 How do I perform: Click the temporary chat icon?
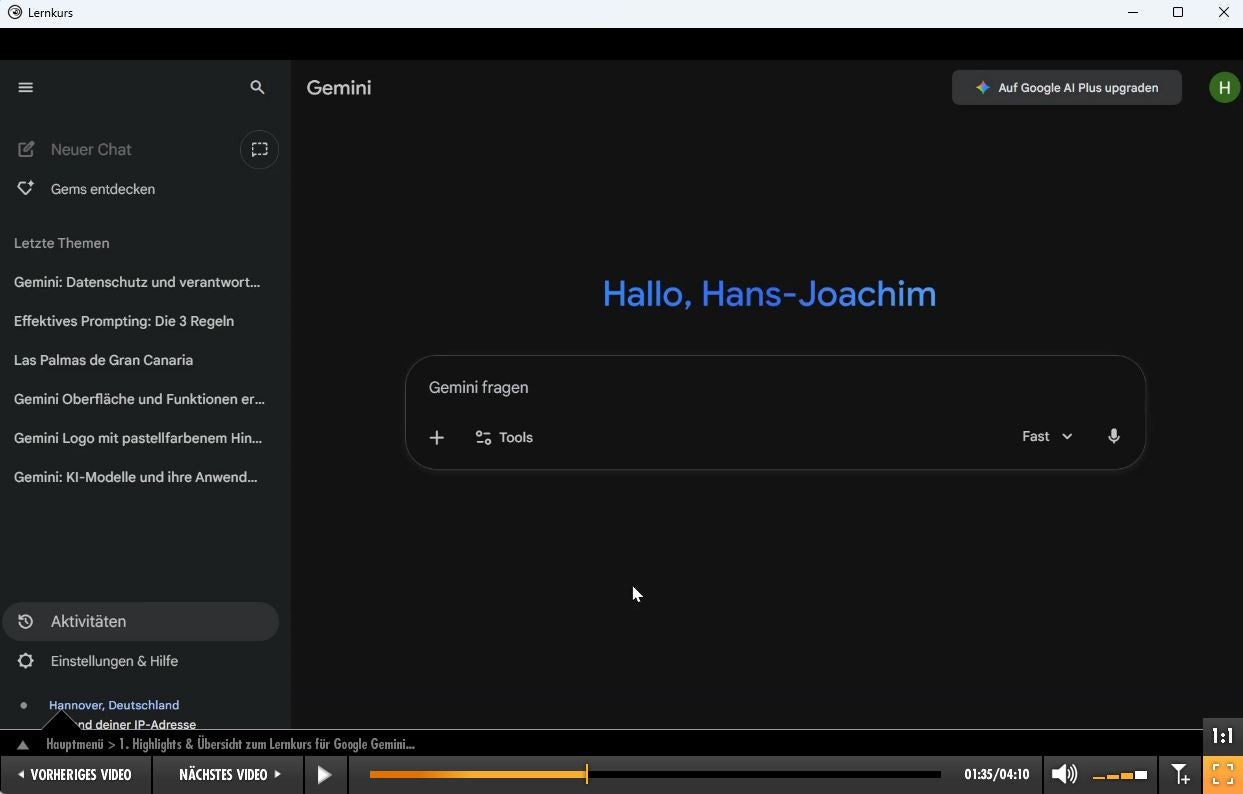(x=259, y=150)
